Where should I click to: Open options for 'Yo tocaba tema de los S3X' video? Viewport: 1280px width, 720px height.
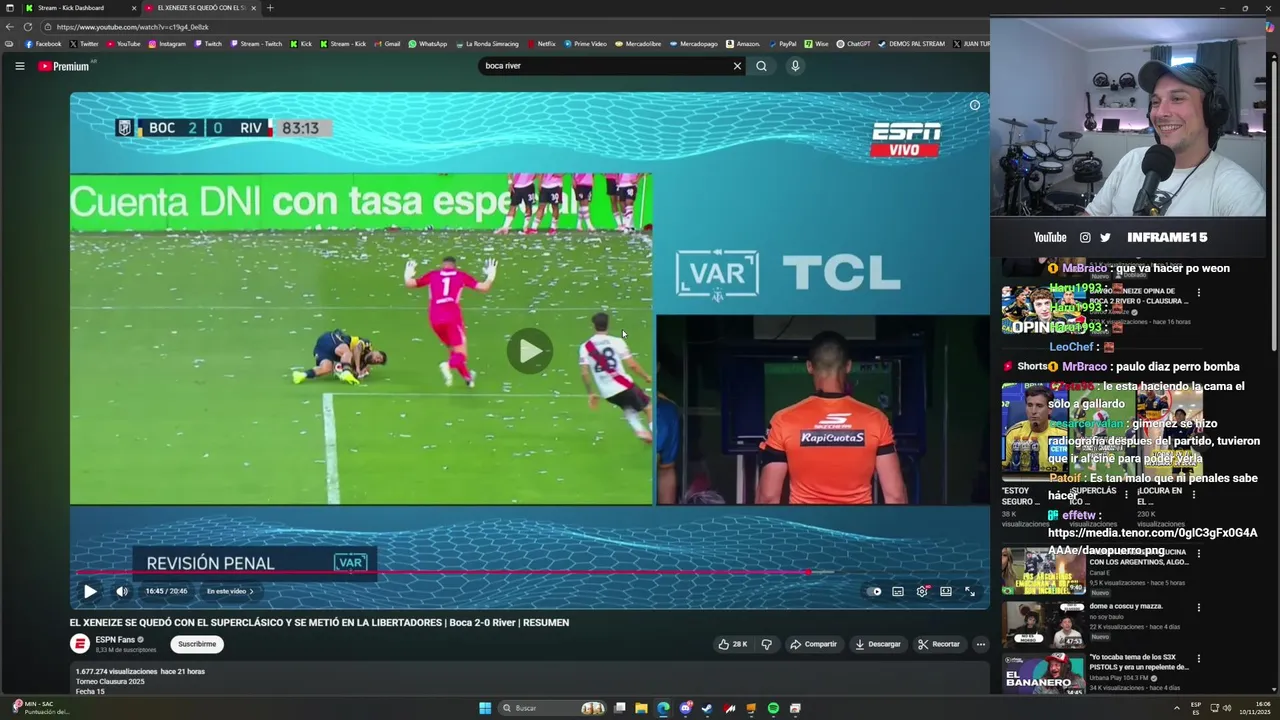(x=1198, y=659)
